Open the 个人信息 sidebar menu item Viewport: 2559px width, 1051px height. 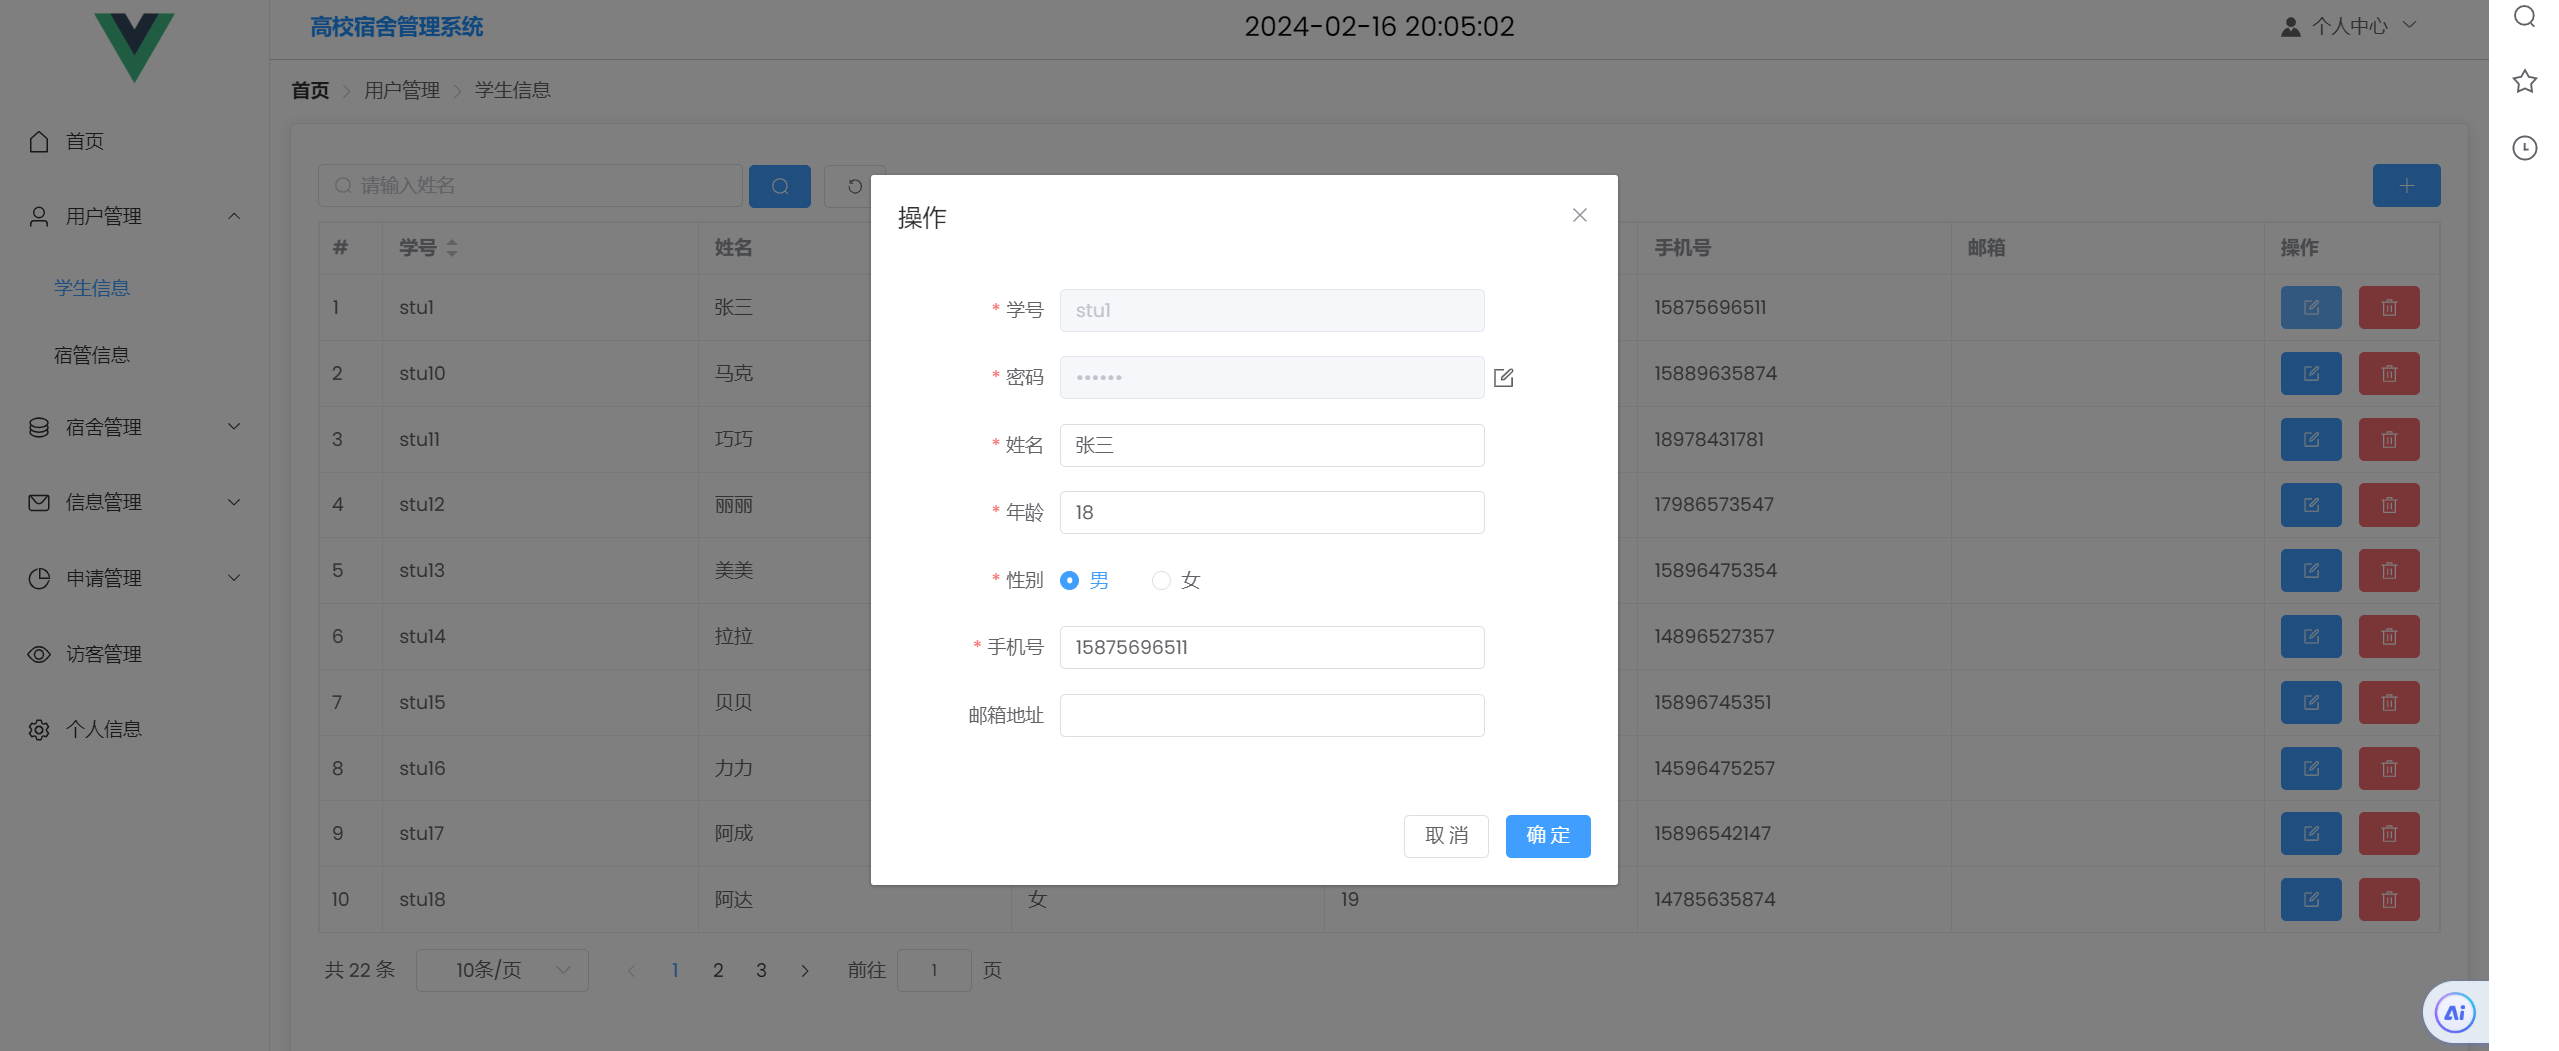[134, 730]
